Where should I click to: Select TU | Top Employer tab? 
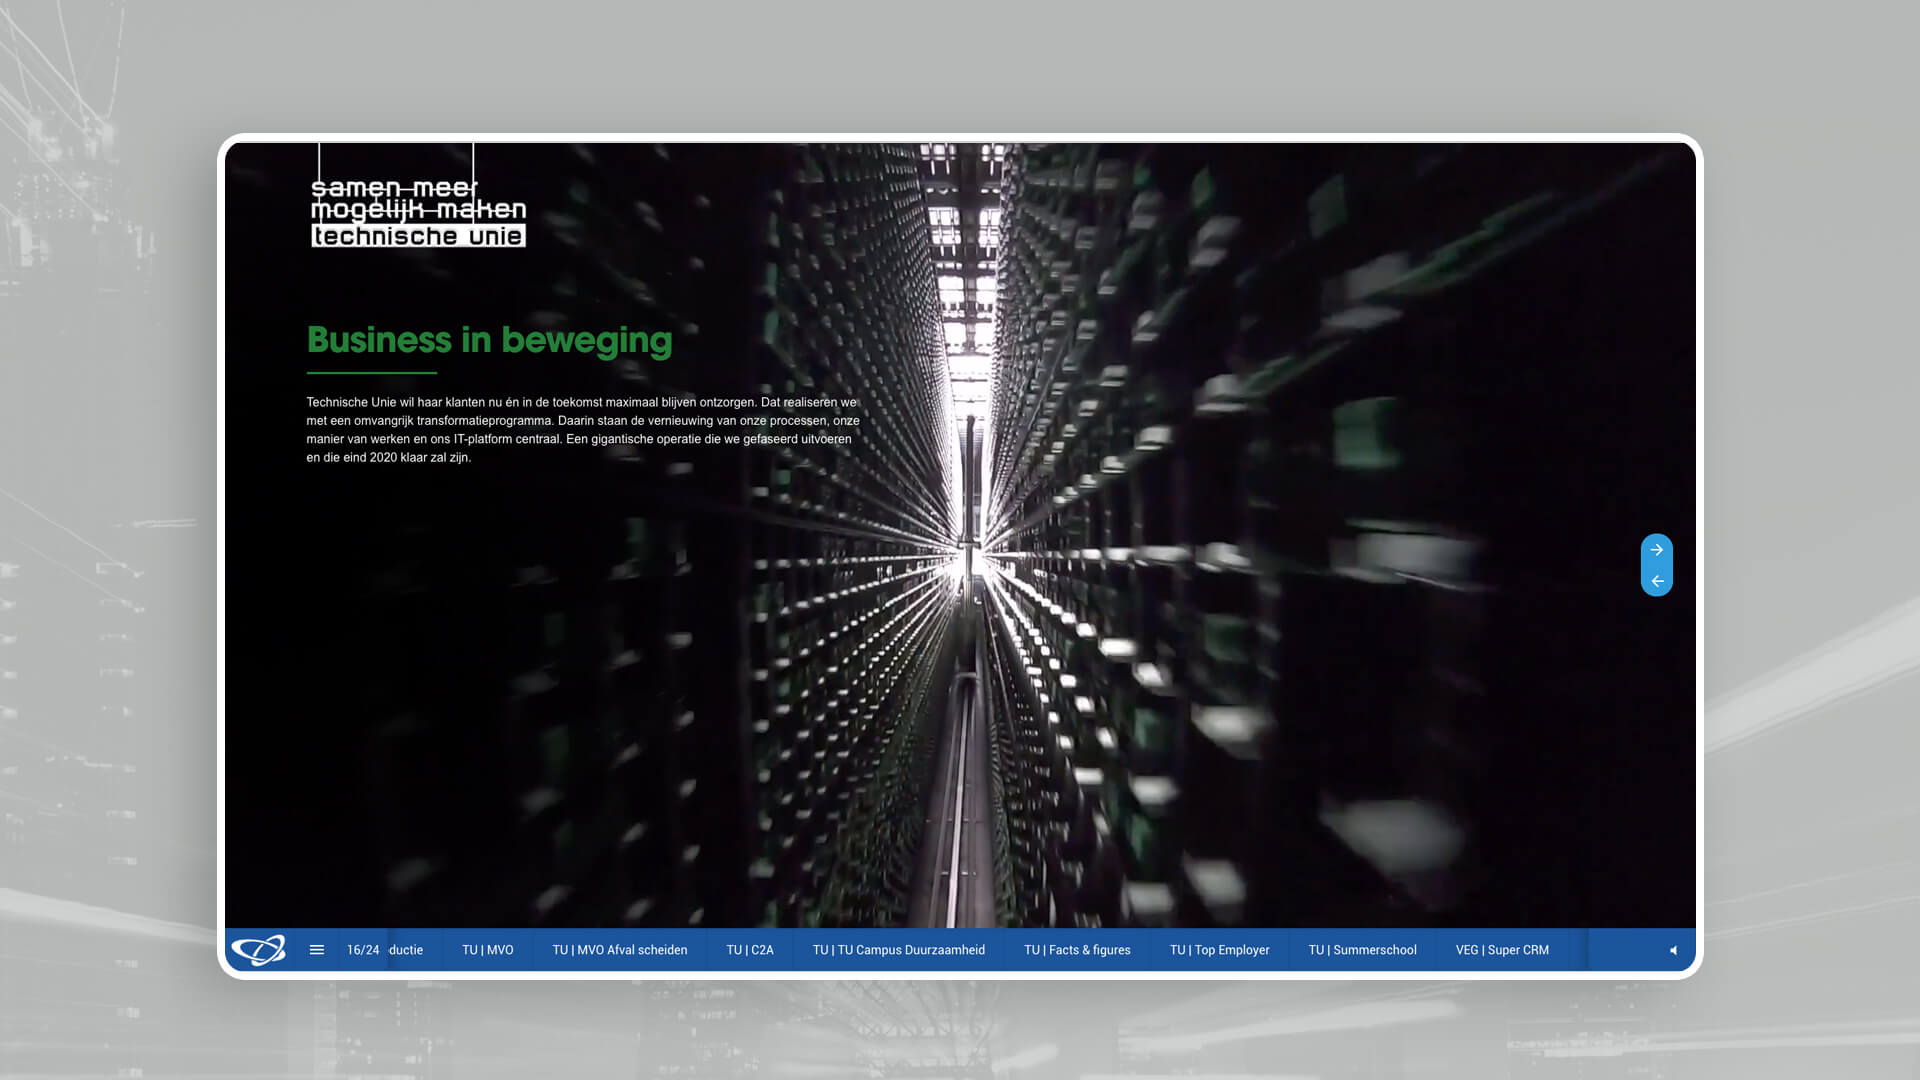tap(1219, 950)
